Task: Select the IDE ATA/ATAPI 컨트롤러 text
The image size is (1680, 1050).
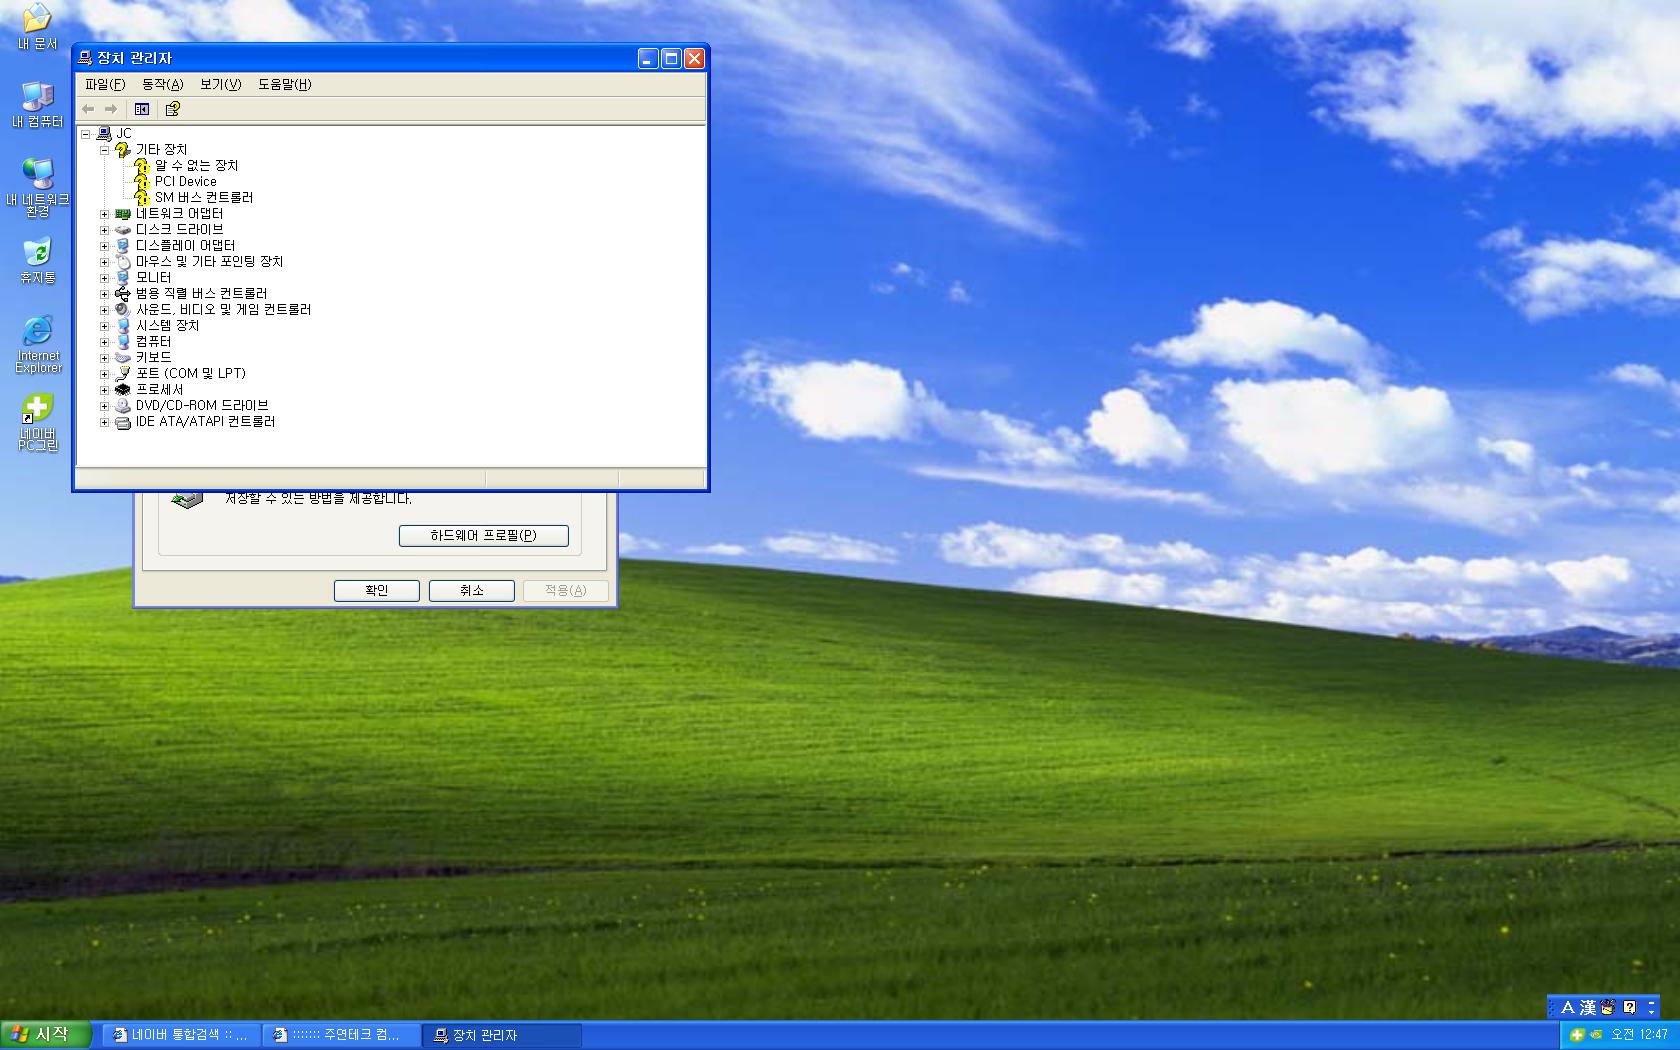Action: (x=205, y=422)
